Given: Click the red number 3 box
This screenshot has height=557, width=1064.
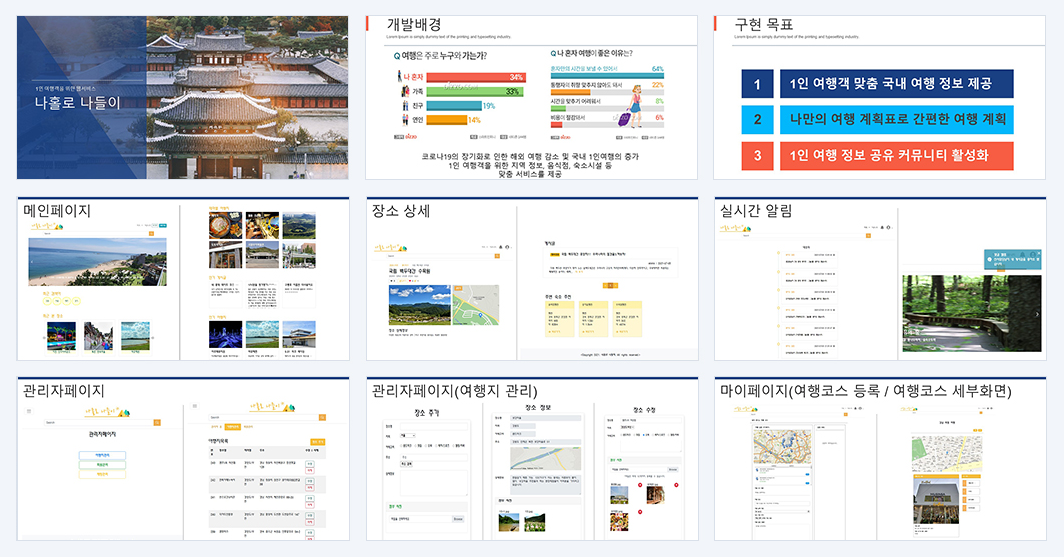Looking at the screenshot, I should (757, 155).
